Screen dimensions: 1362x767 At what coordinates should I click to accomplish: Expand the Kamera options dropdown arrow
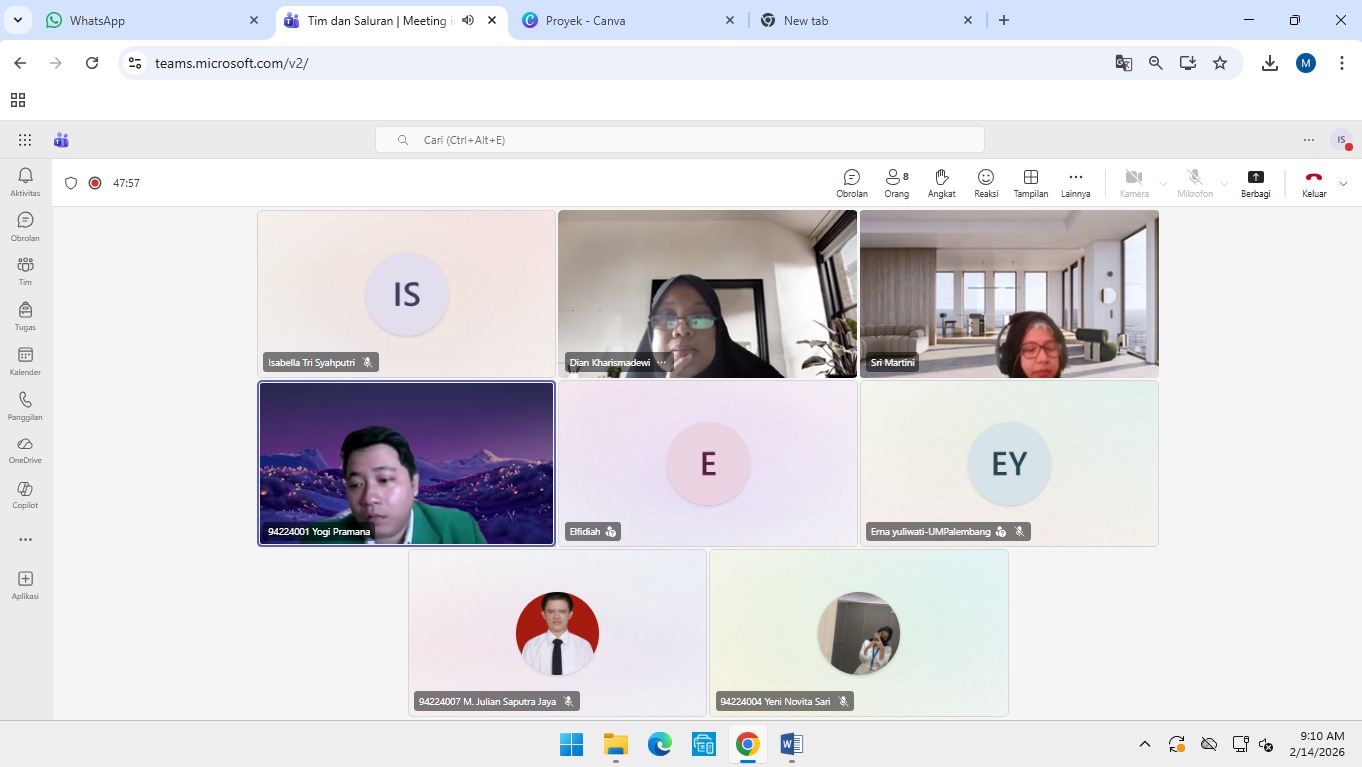(x=1163, y=184)
